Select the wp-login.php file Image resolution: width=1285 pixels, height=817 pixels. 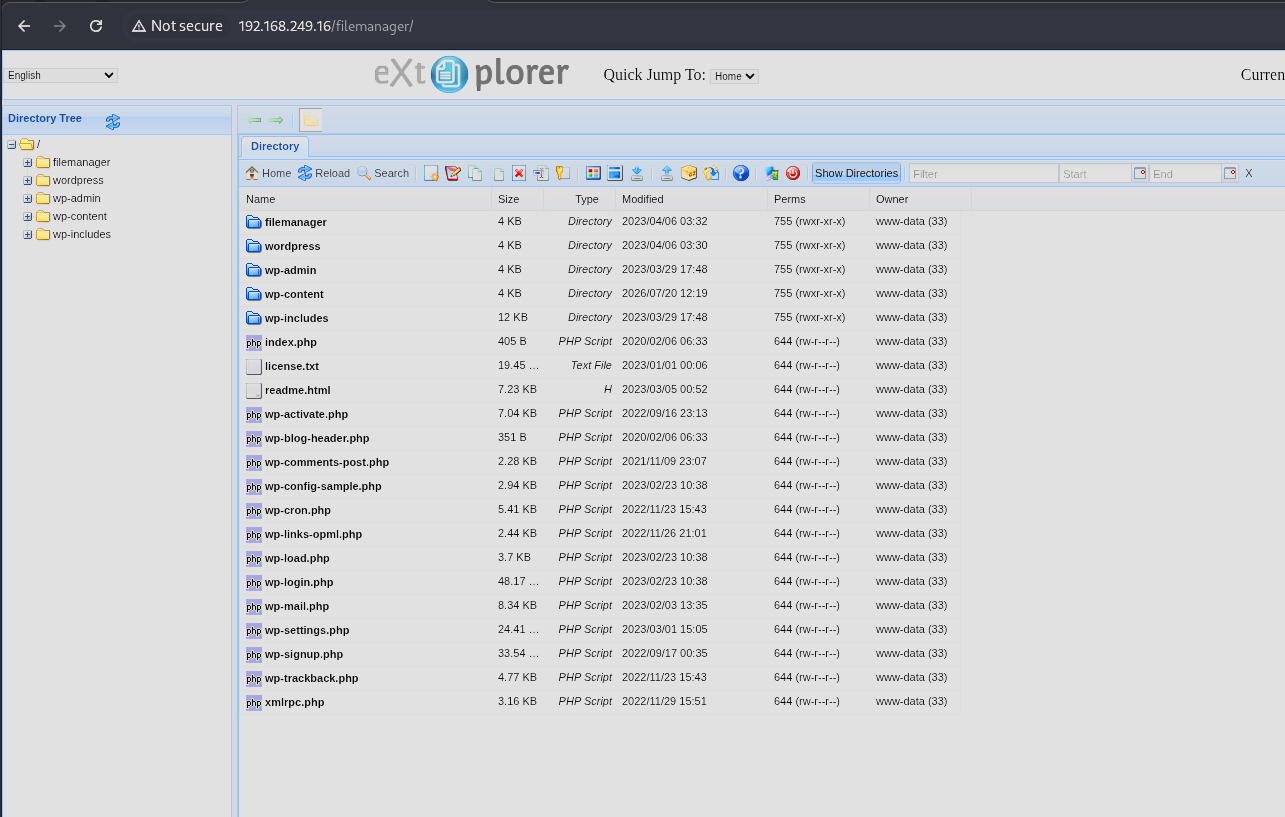(x=600, y=582)
